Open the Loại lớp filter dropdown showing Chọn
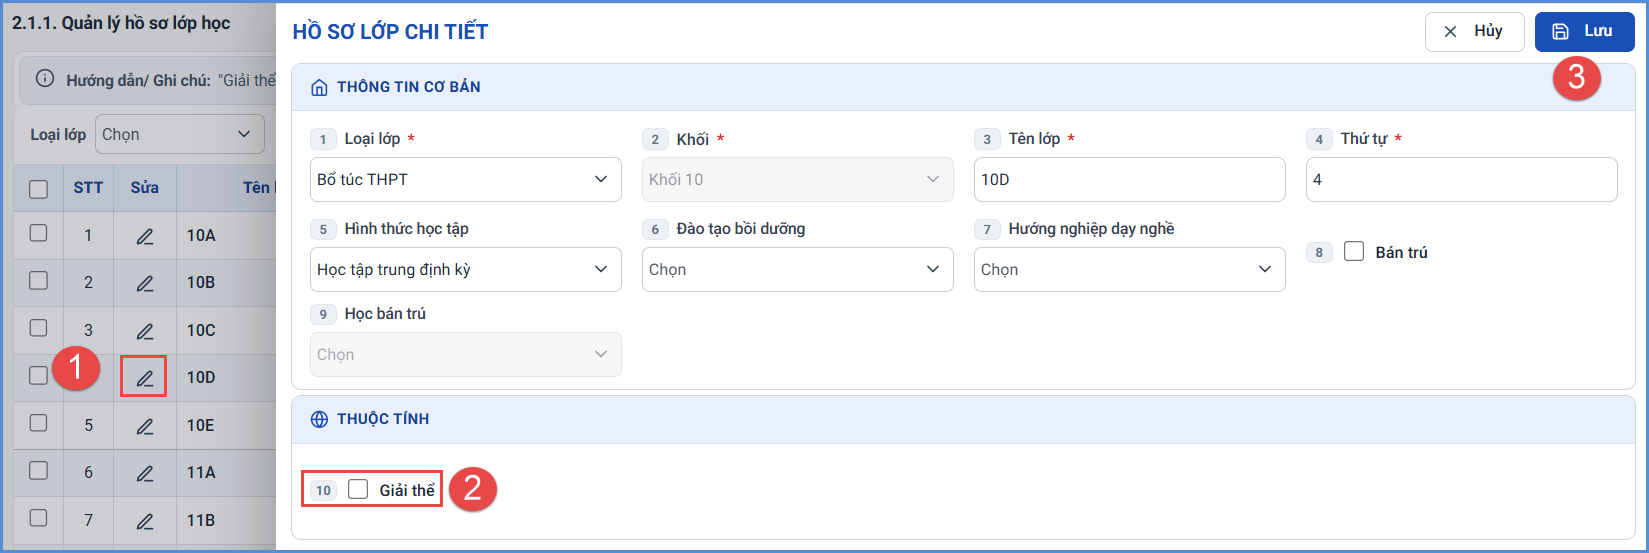This screenshot has width=1649, height=553. (x=180, y=134)
